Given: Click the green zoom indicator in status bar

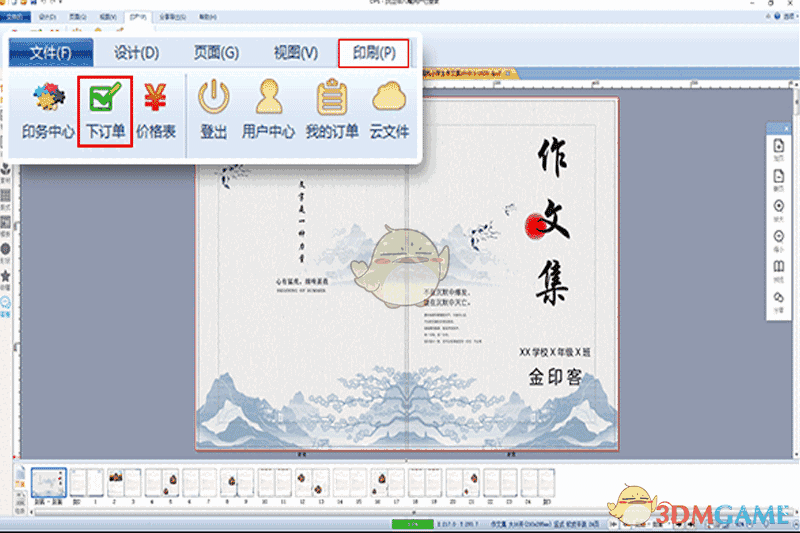Looking at the screenshot, I should tap(412, 524).
